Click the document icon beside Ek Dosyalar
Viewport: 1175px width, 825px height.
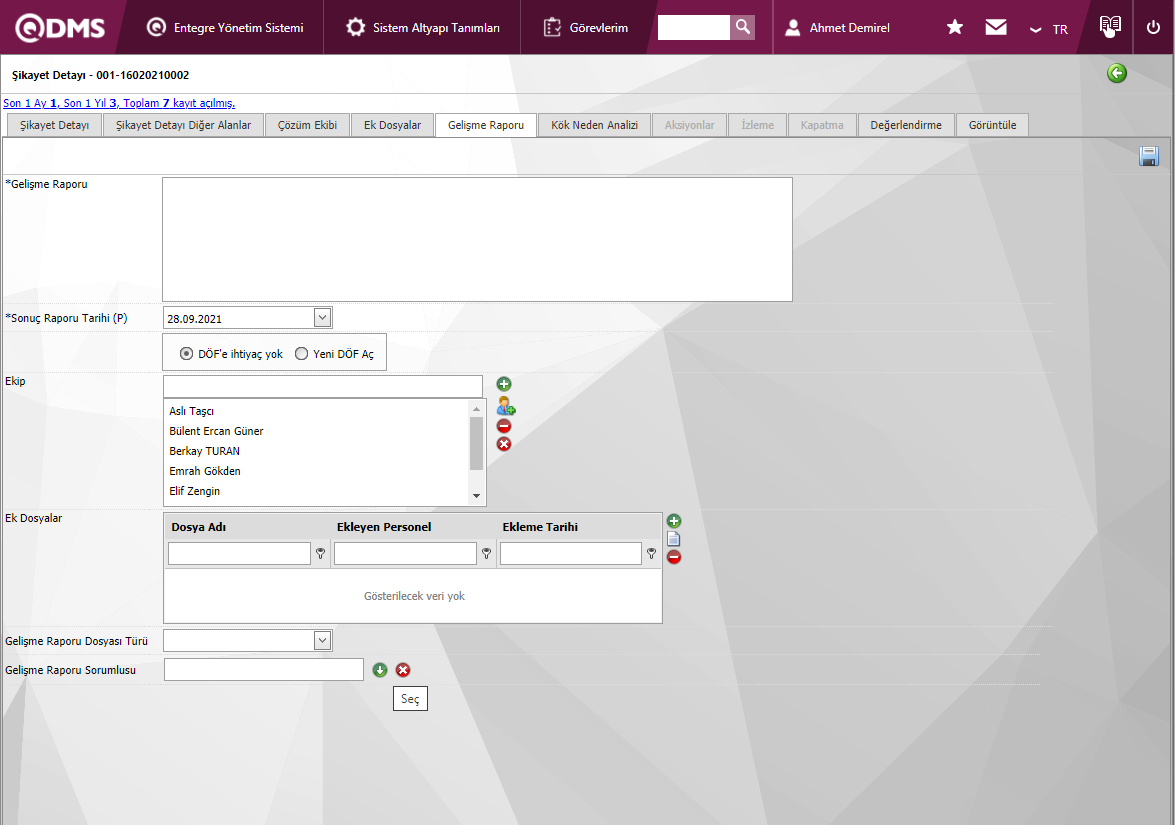tap(674, 539)
